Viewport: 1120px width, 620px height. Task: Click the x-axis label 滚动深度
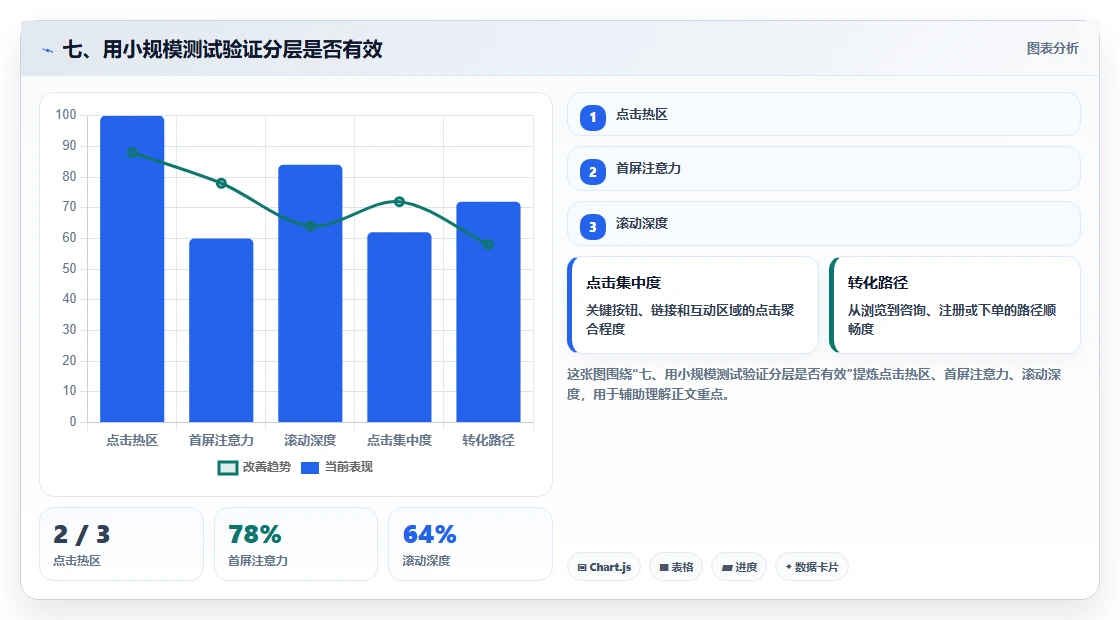(310, 441)
